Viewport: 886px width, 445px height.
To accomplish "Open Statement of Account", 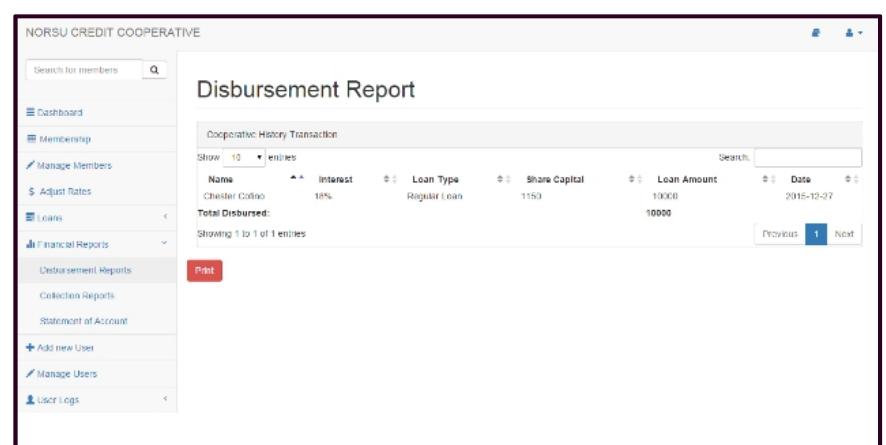I will click(x=97, y=321).
